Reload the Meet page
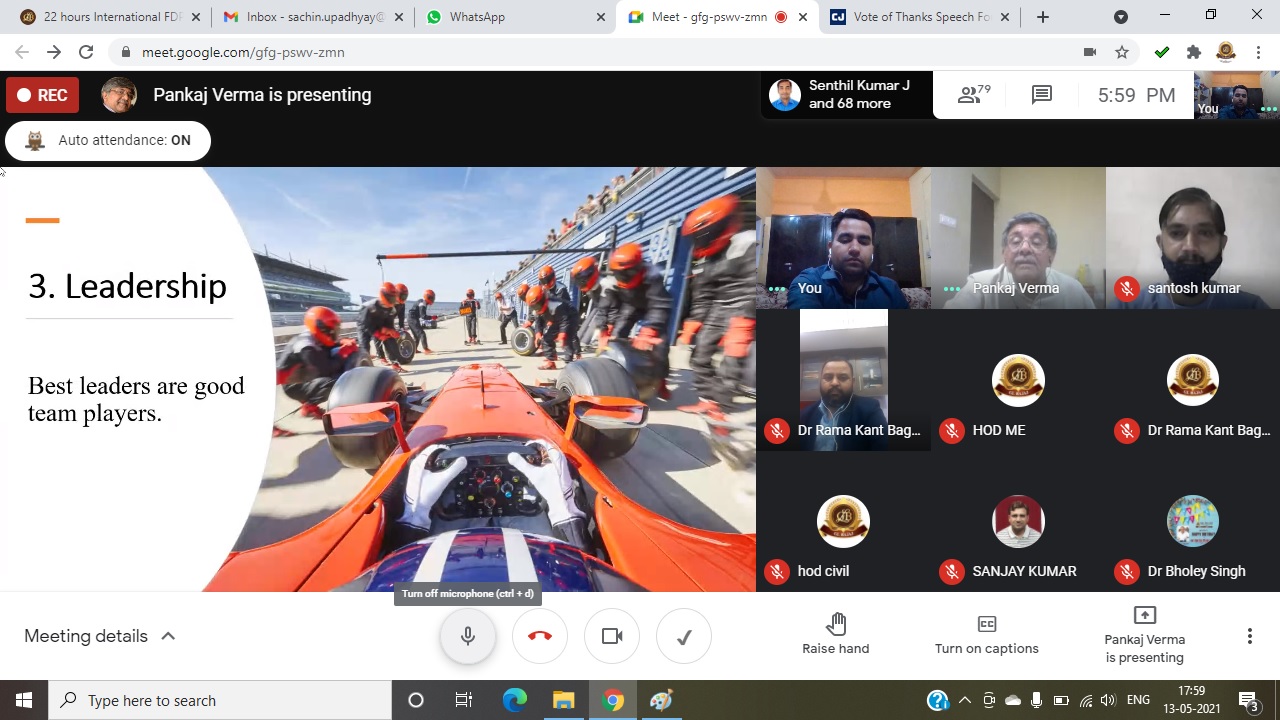The height and width of the screenshot is (720, 1280). [86, 52]
